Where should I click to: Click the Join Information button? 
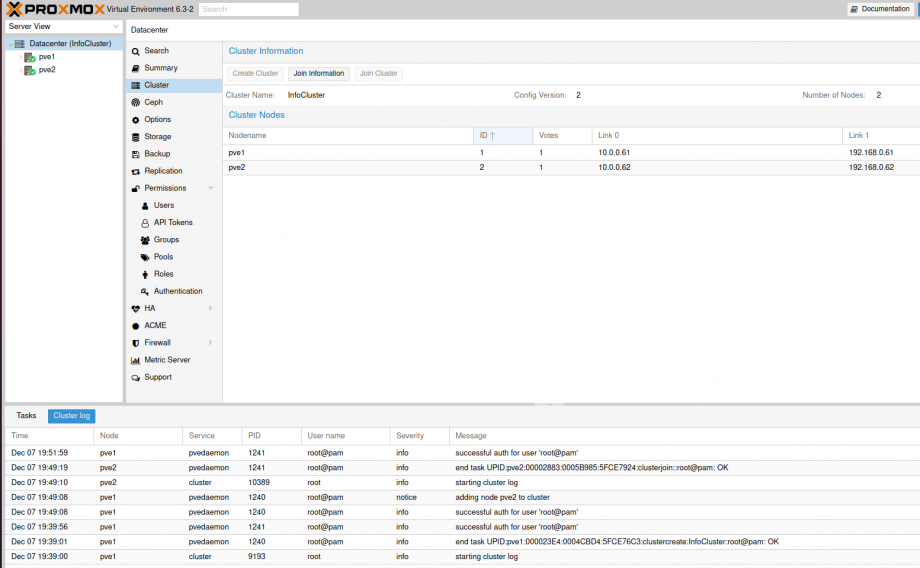tap(319, 73)
